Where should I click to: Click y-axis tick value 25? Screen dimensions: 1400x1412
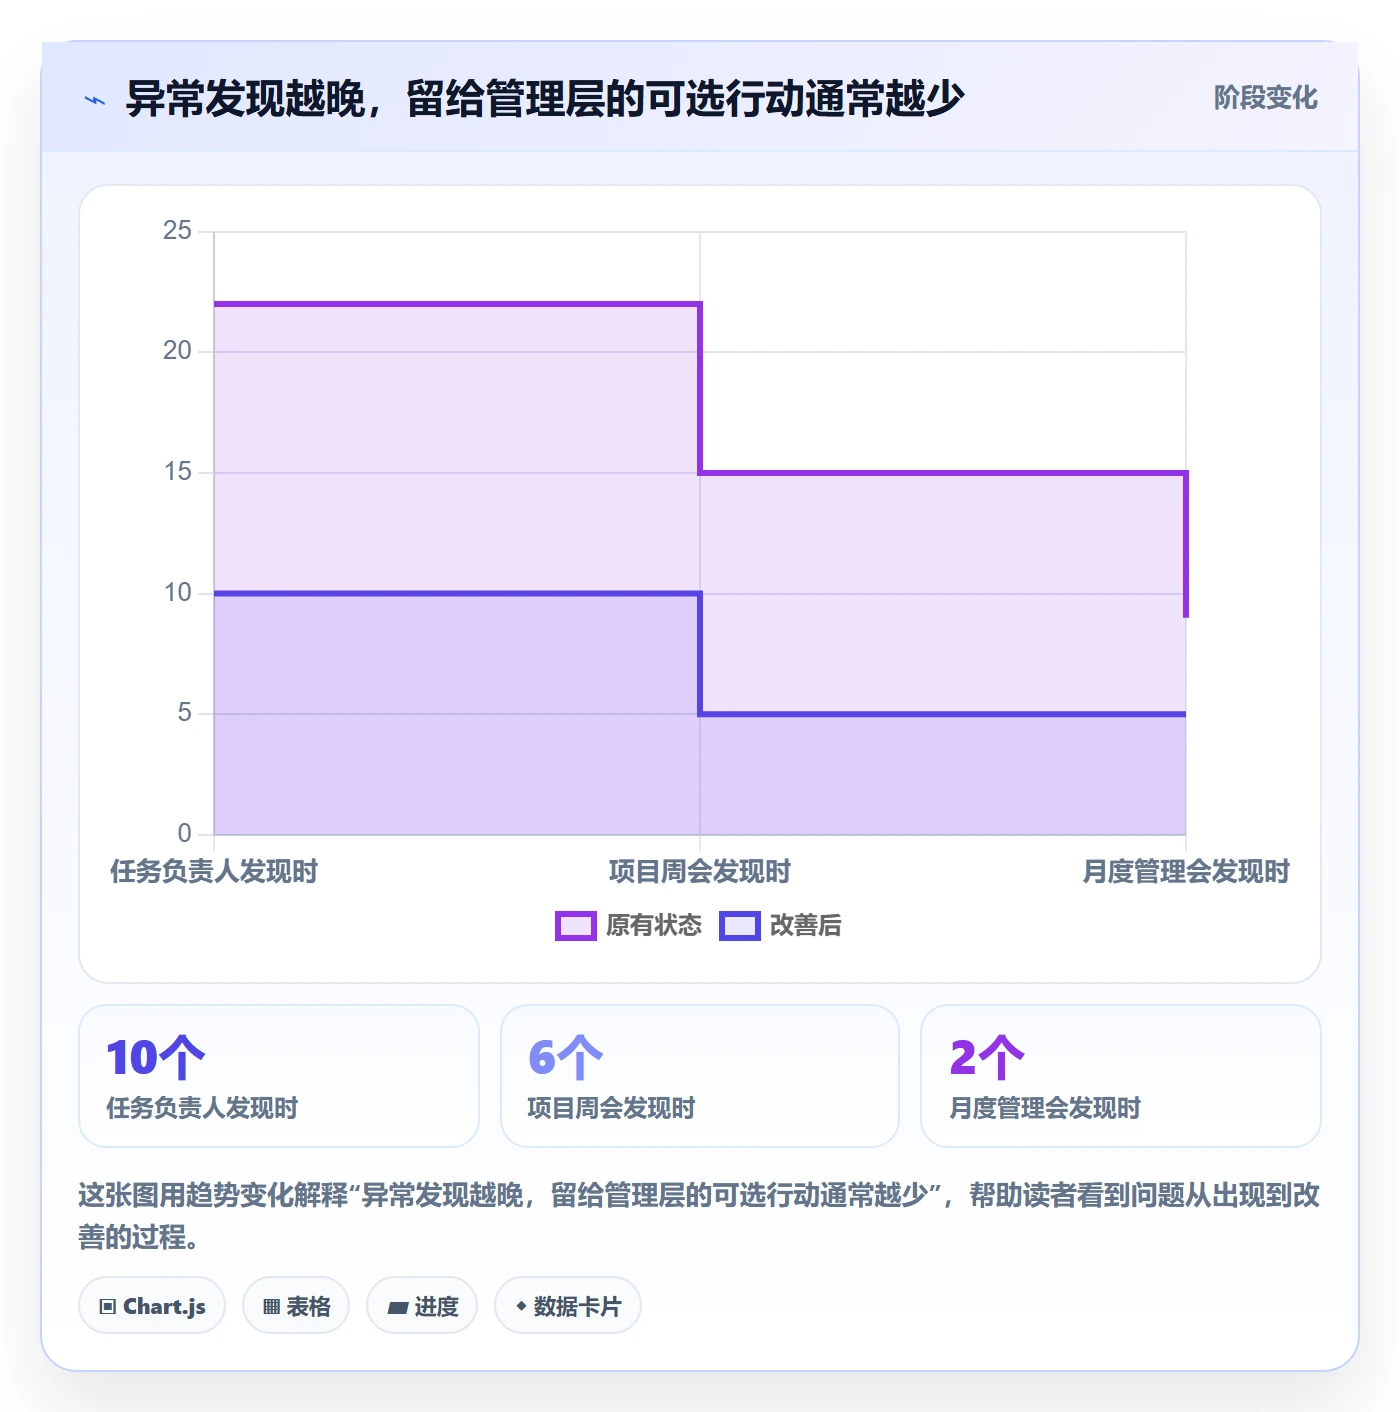pyautogui.click(x=177, y=231)
